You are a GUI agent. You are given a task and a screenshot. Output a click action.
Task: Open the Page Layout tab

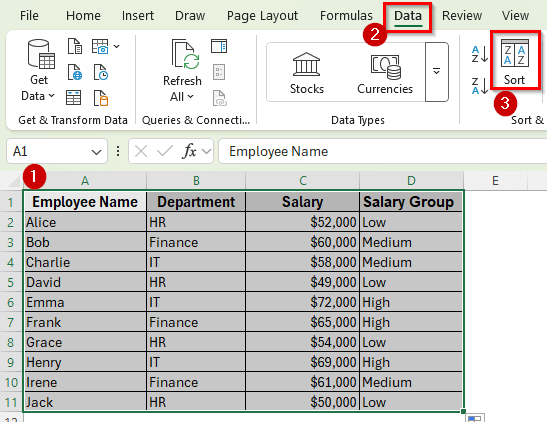[262, 16]
